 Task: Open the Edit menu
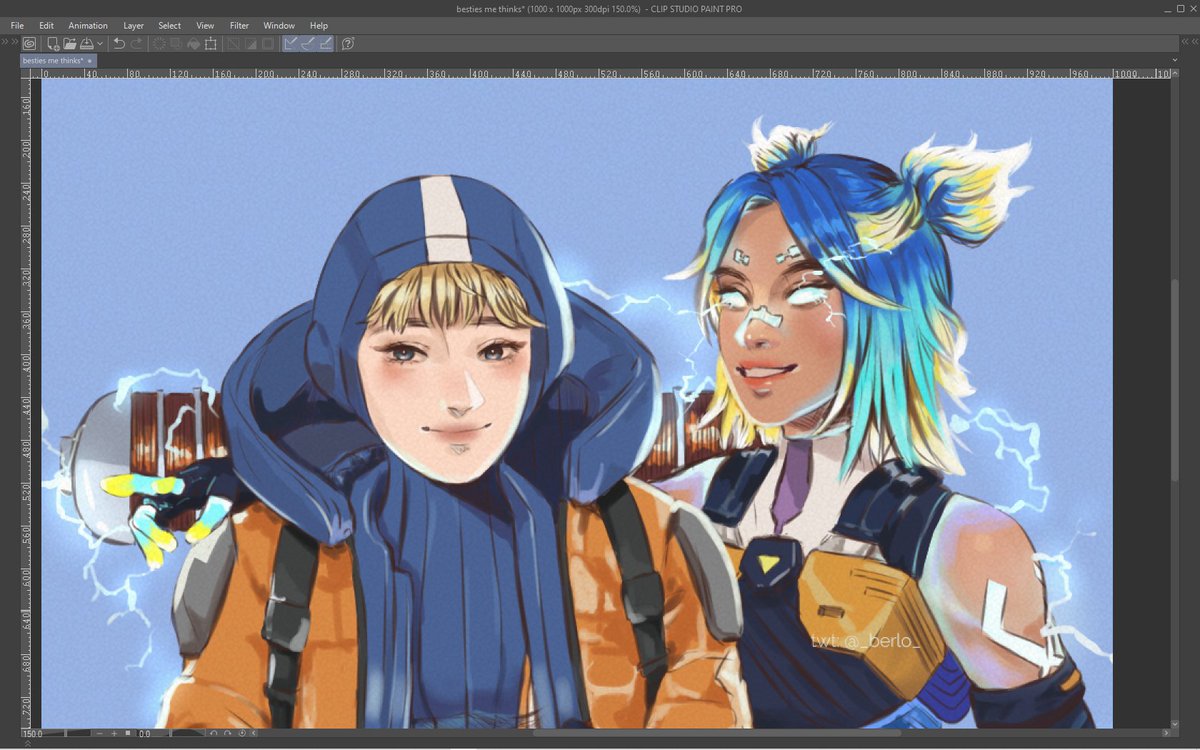[x=47, y=25]
